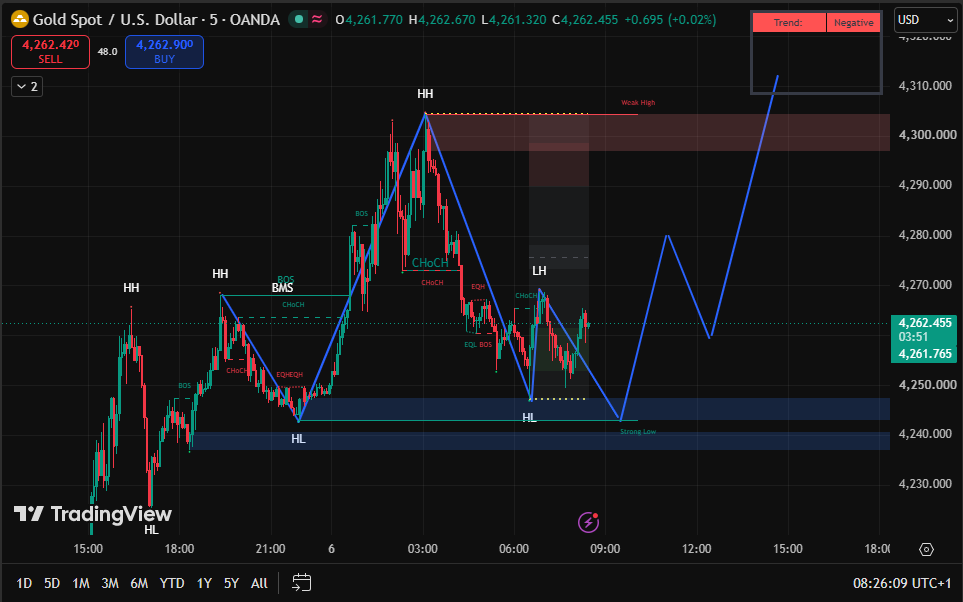The image size is (963, 602).
Task: Click the EQHEQH label on chart
Action: [x=289, y=375]
